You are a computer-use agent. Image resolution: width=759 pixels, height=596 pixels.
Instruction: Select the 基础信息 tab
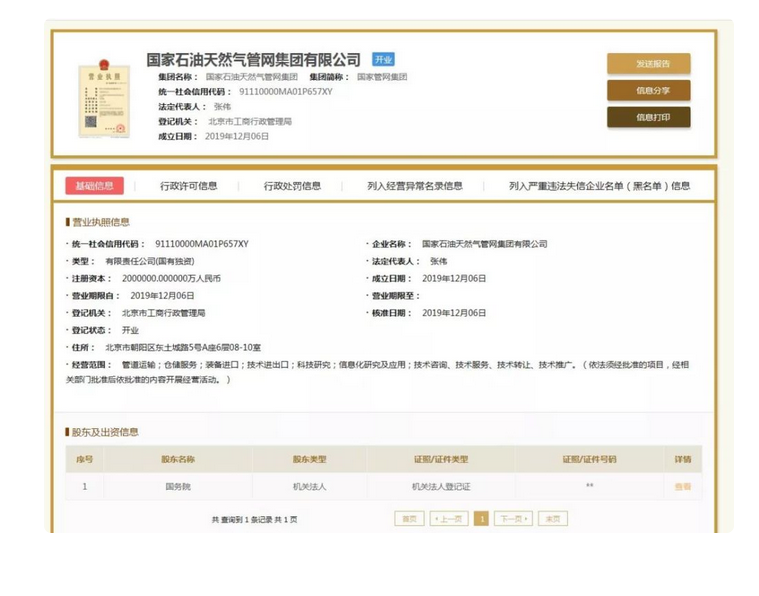(x=94, y=186)
